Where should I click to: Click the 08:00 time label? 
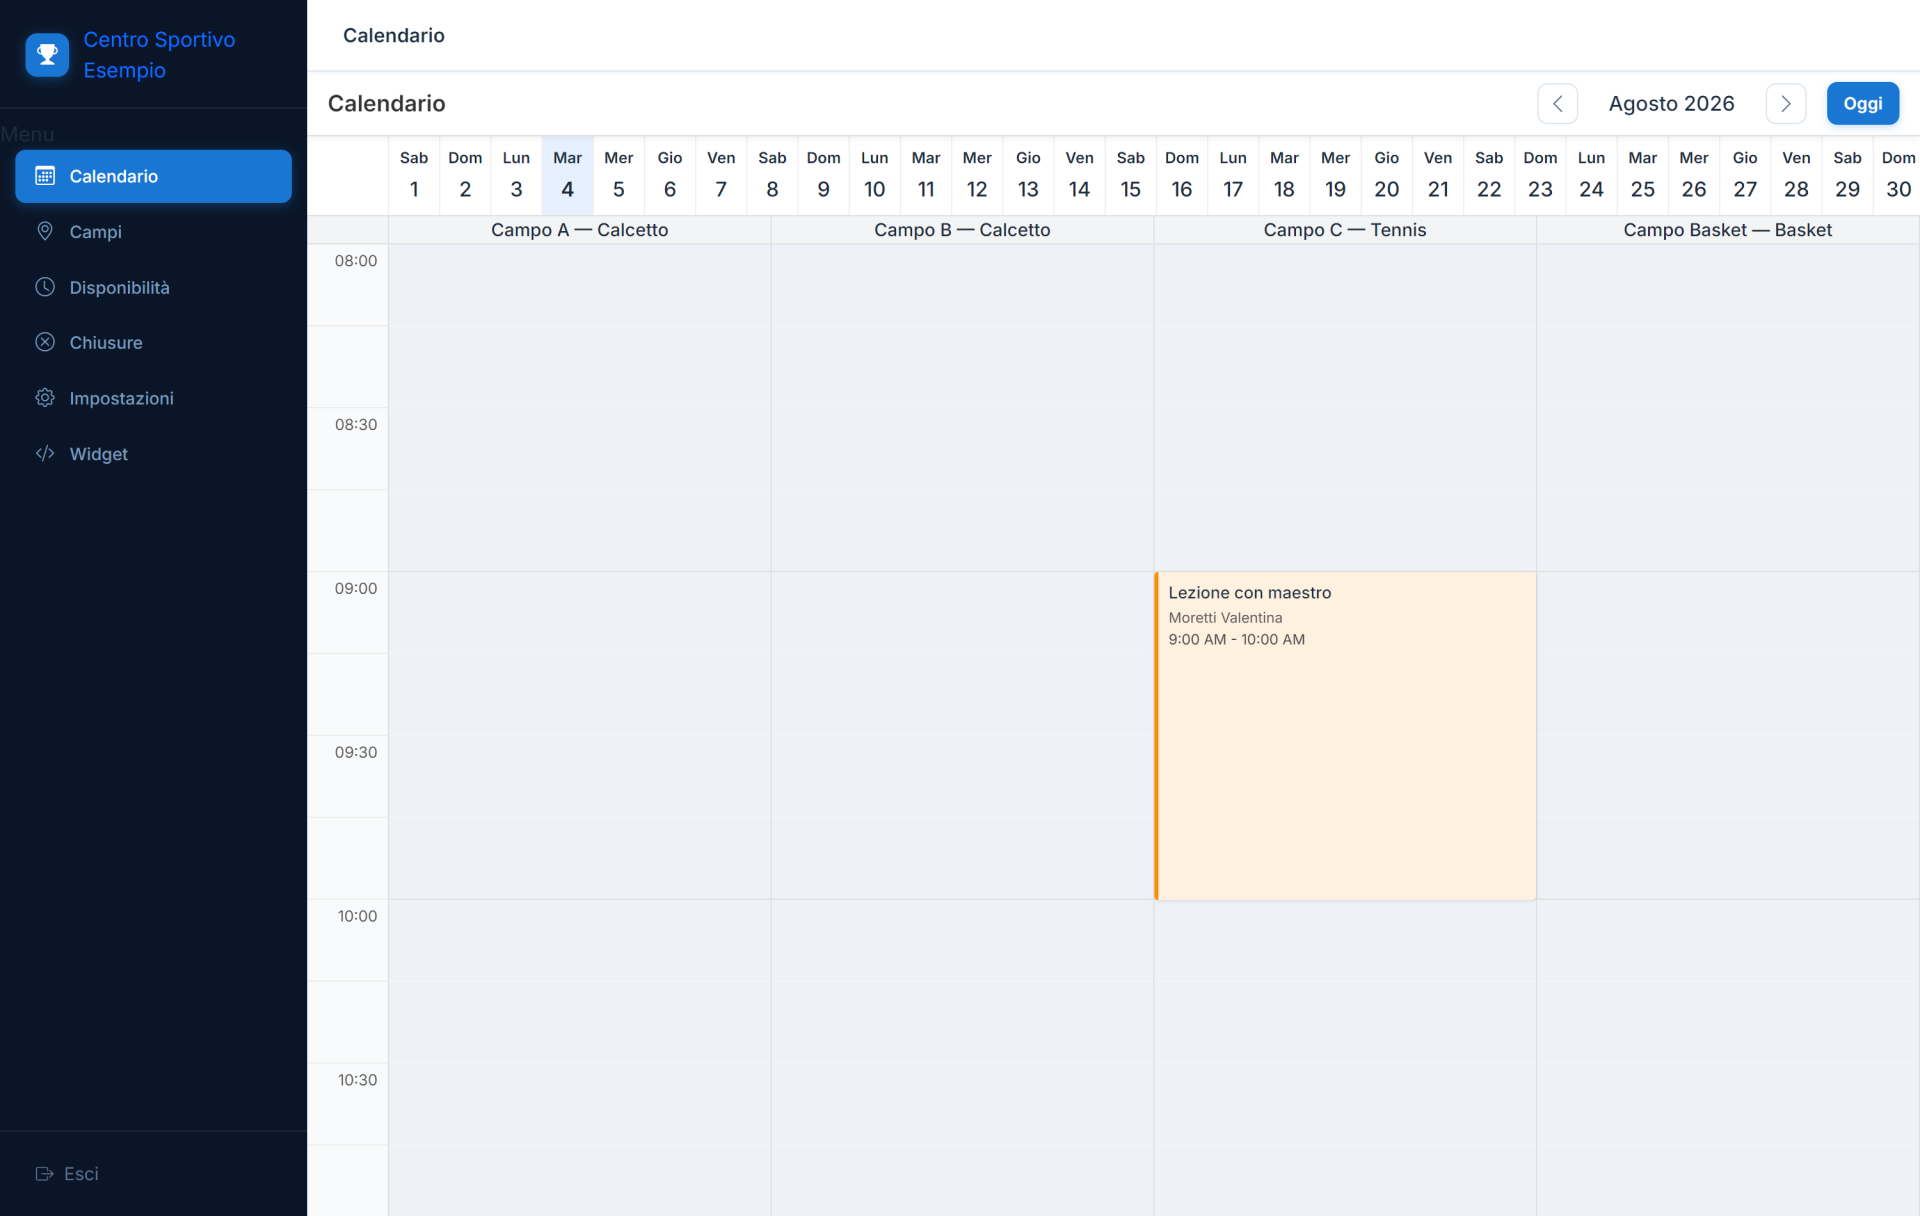pos(356,261)
